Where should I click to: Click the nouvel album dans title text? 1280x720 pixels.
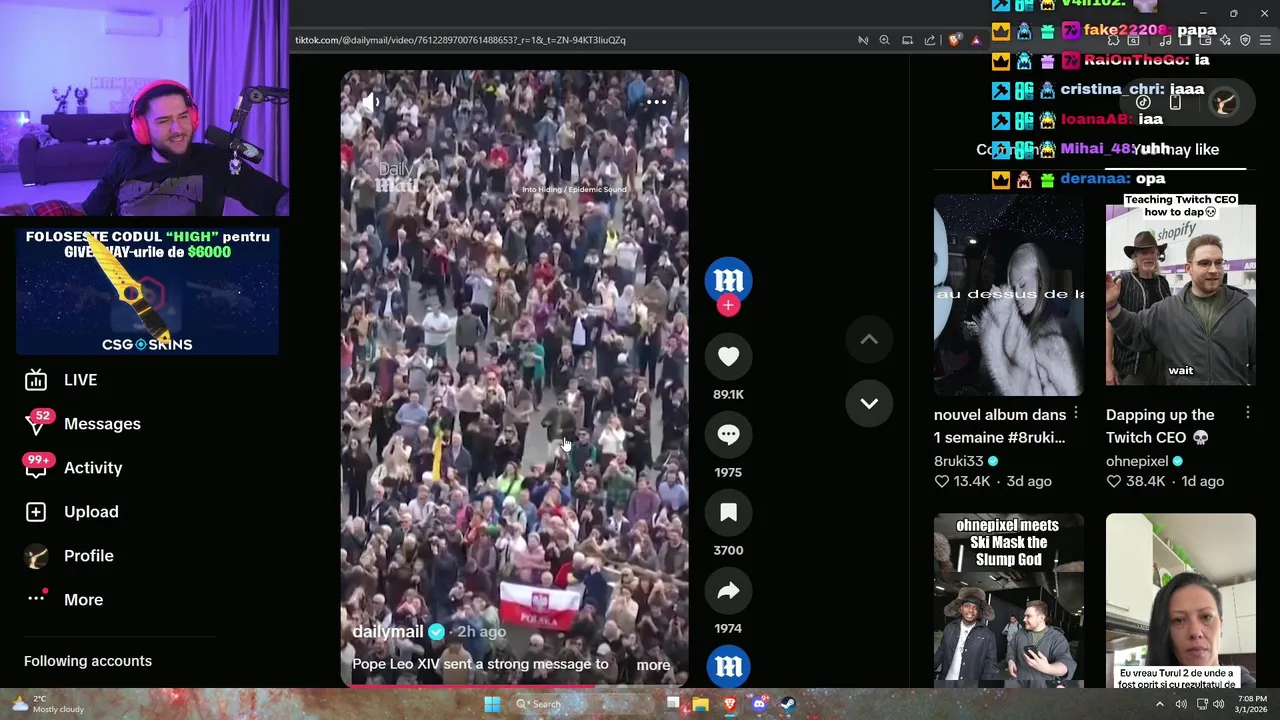click(x=1000, y=426)
